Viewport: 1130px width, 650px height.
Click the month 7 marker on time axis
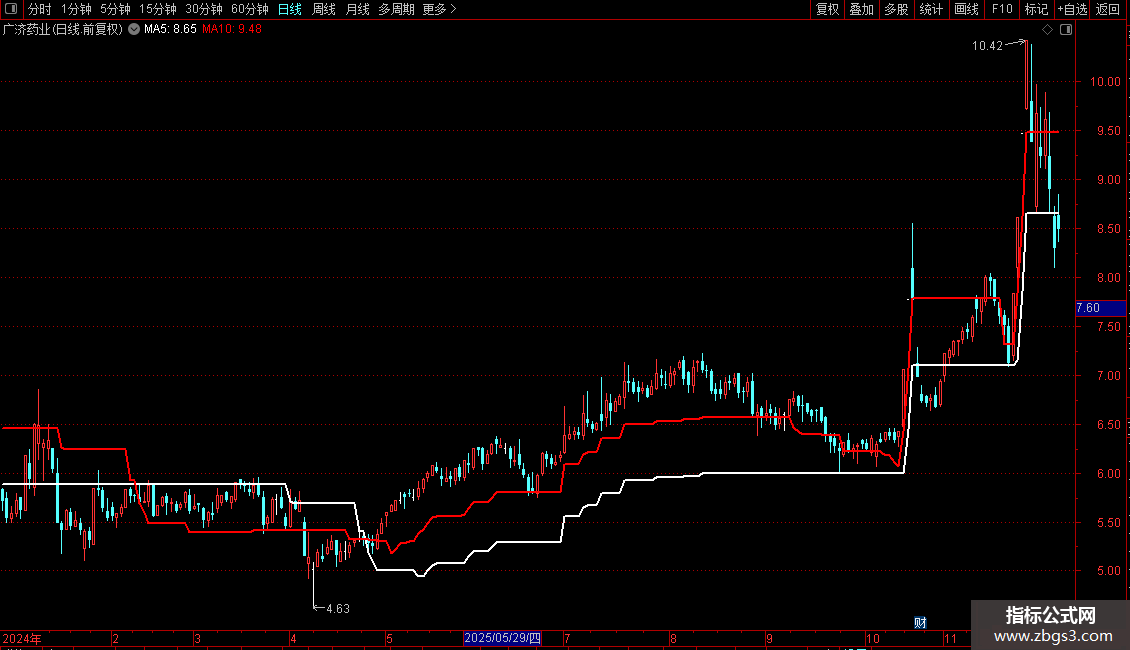tap(567, 638)
